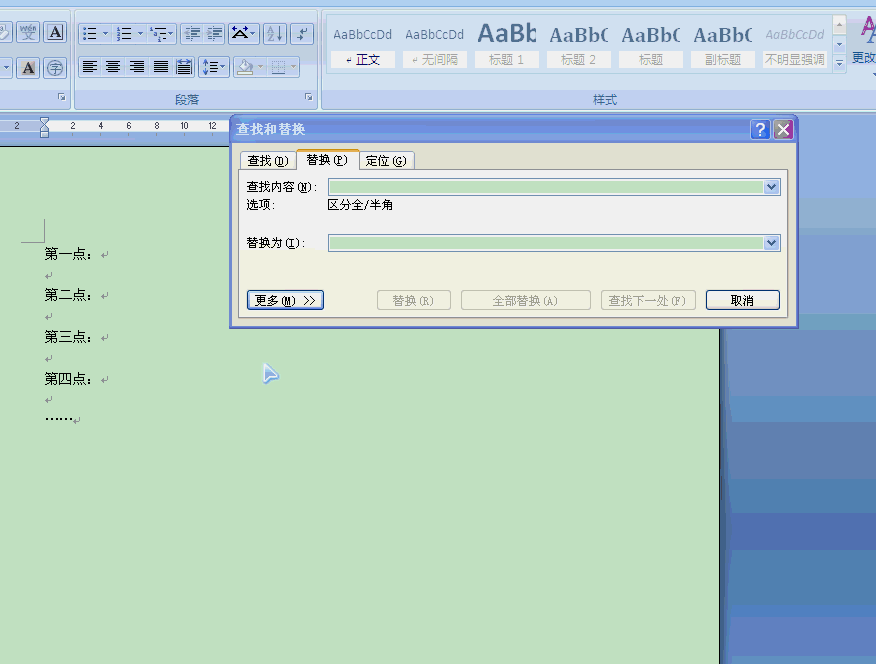This screenshot has height=664, width=876.
Task: Toggle justify alignment
Action: coord(159,67)
